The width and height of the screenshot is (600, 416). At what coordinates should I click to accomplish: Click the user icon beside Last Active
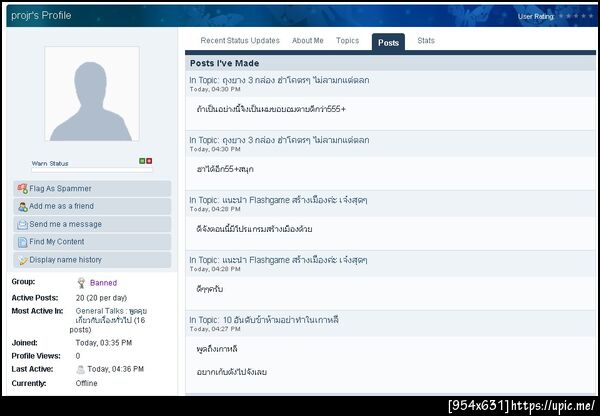pyautogui.click(x=80, y=369)
